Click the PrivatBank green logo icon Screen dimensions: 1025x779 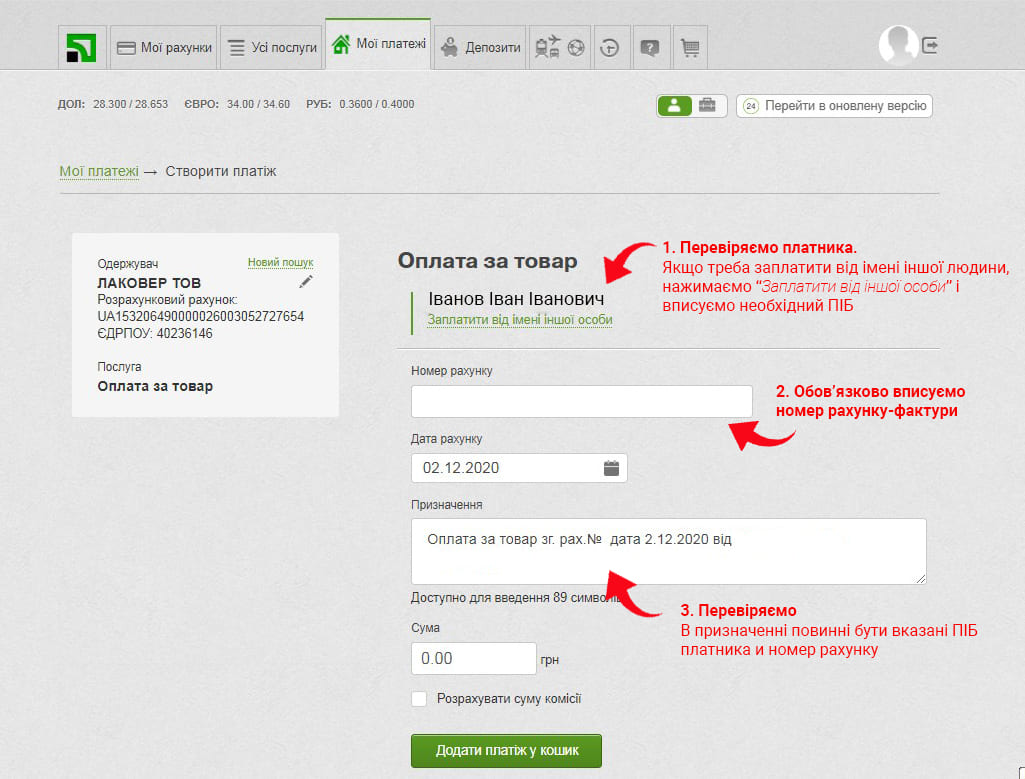[x=80, y=47]
